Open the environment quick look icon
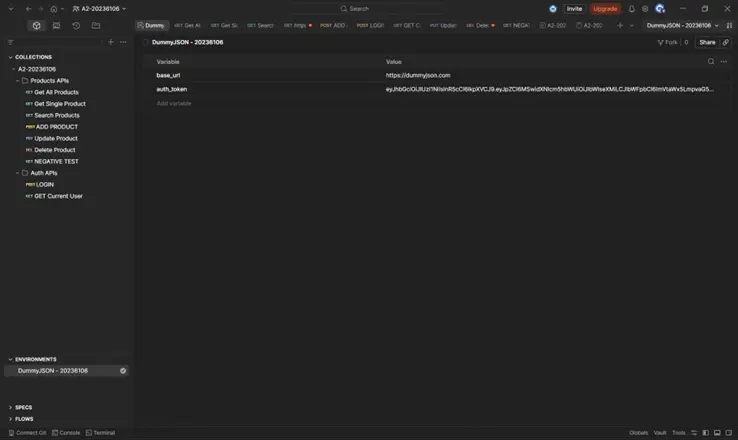 coord(729,25)
